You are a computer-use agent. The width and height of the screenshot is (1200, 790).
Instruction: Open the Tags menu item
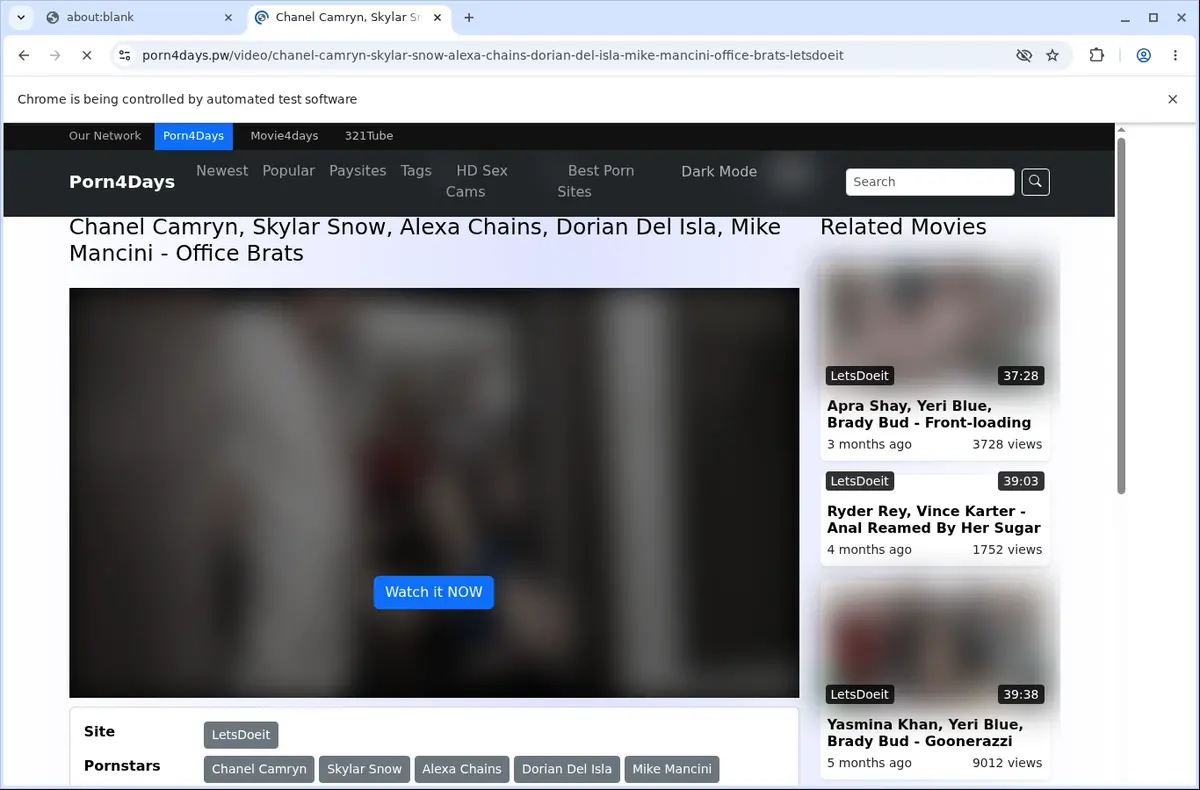pos(416,171)
